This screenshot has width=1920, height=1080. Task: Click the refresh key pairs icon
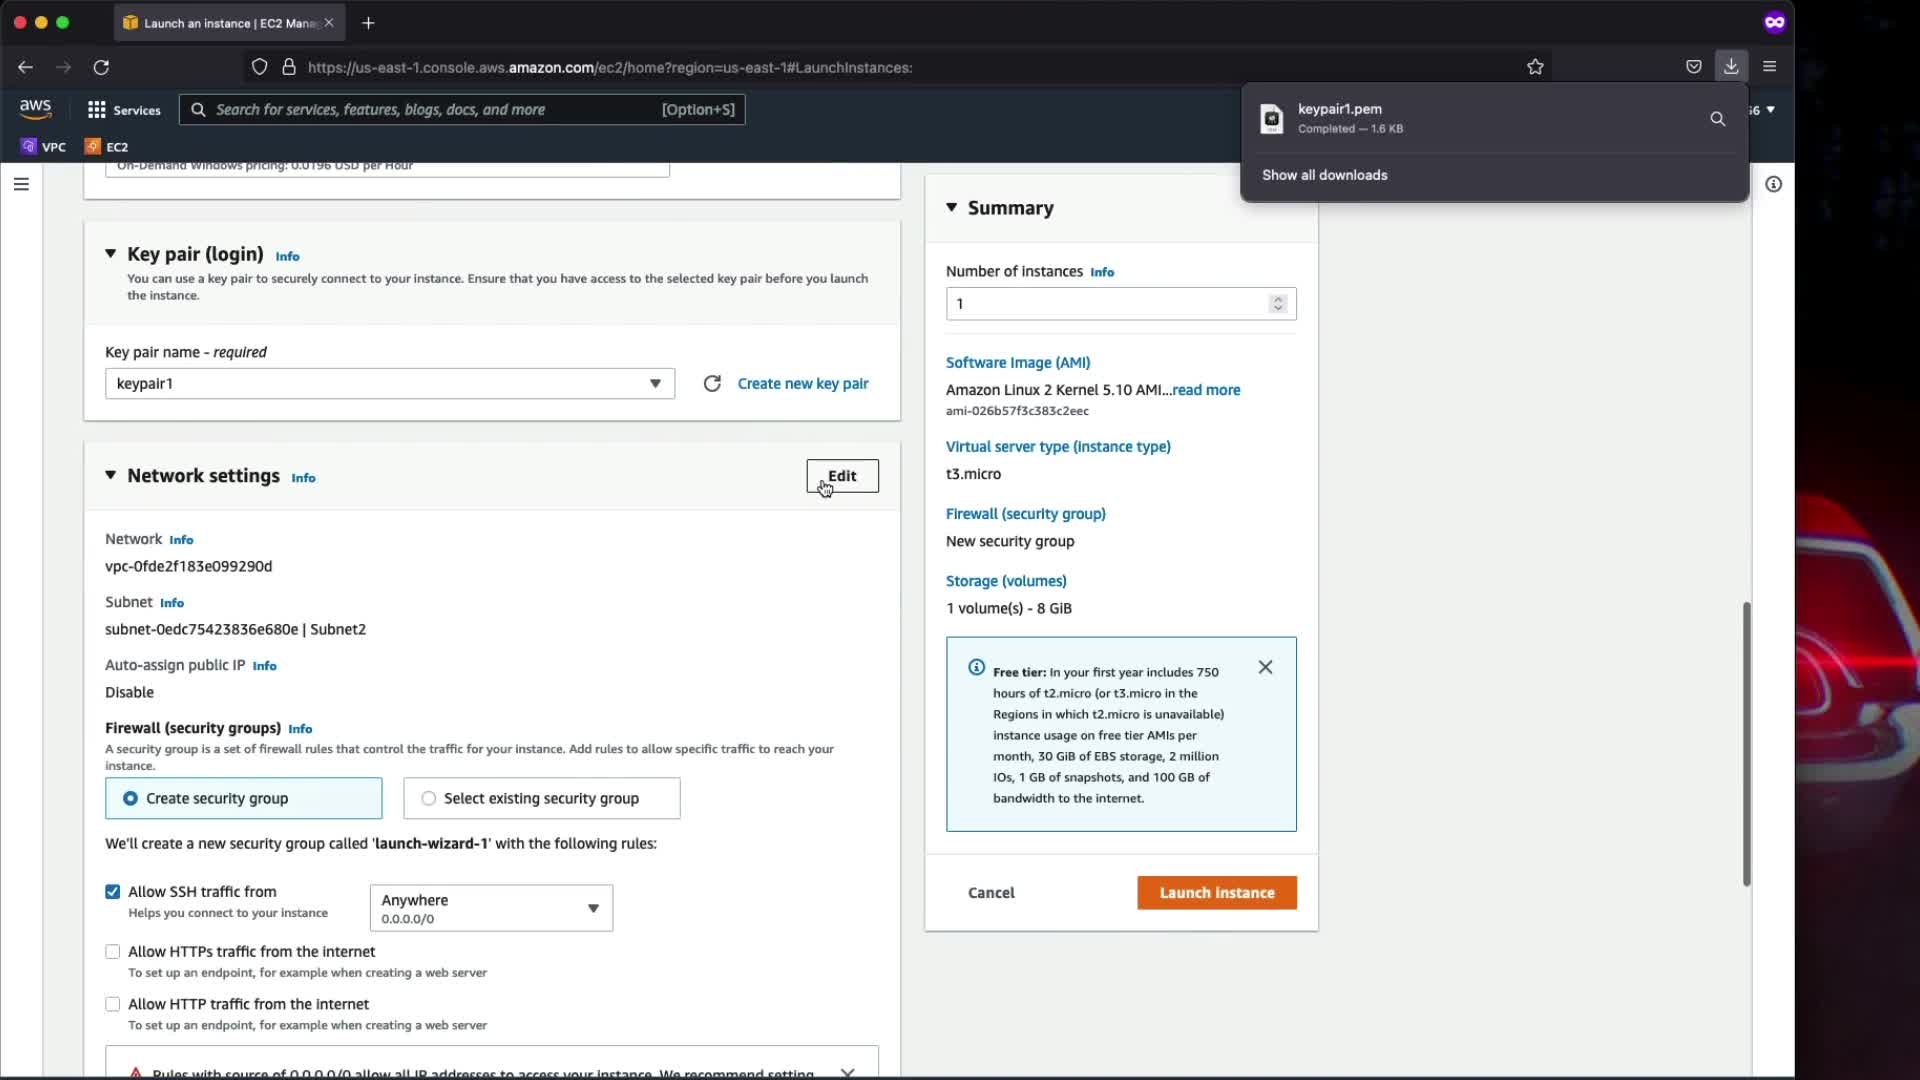(712, 384)
